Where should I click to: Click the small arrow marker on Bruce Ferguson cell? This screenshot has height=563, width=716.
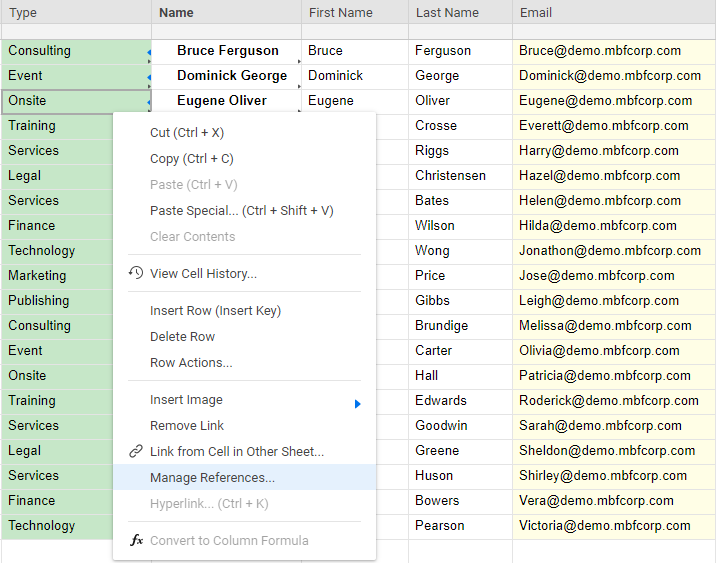(x=299, y=61)
